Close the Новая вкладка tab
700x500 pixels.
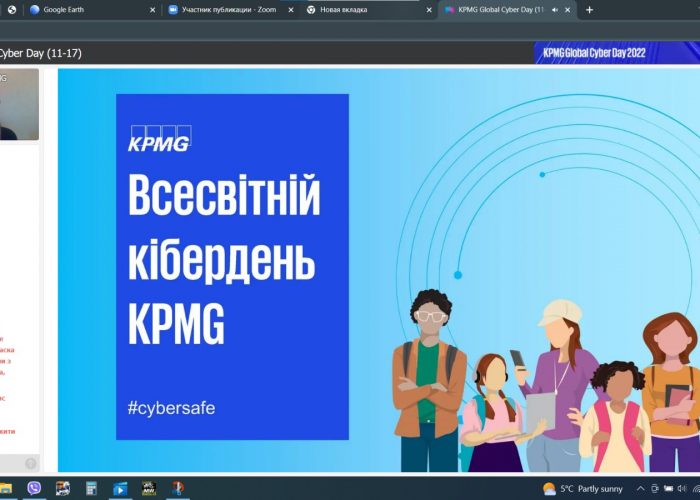(x=428, y=9)
